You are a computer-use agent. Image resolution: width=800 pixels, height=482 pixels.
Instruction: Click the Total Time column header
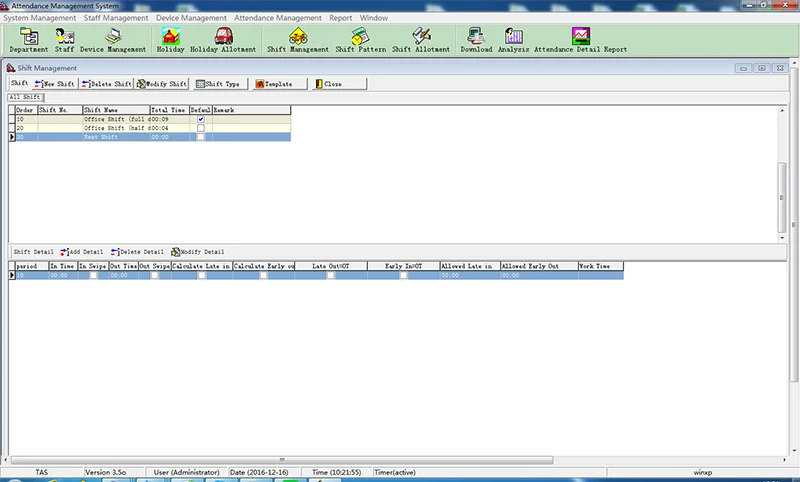point(170,110)
